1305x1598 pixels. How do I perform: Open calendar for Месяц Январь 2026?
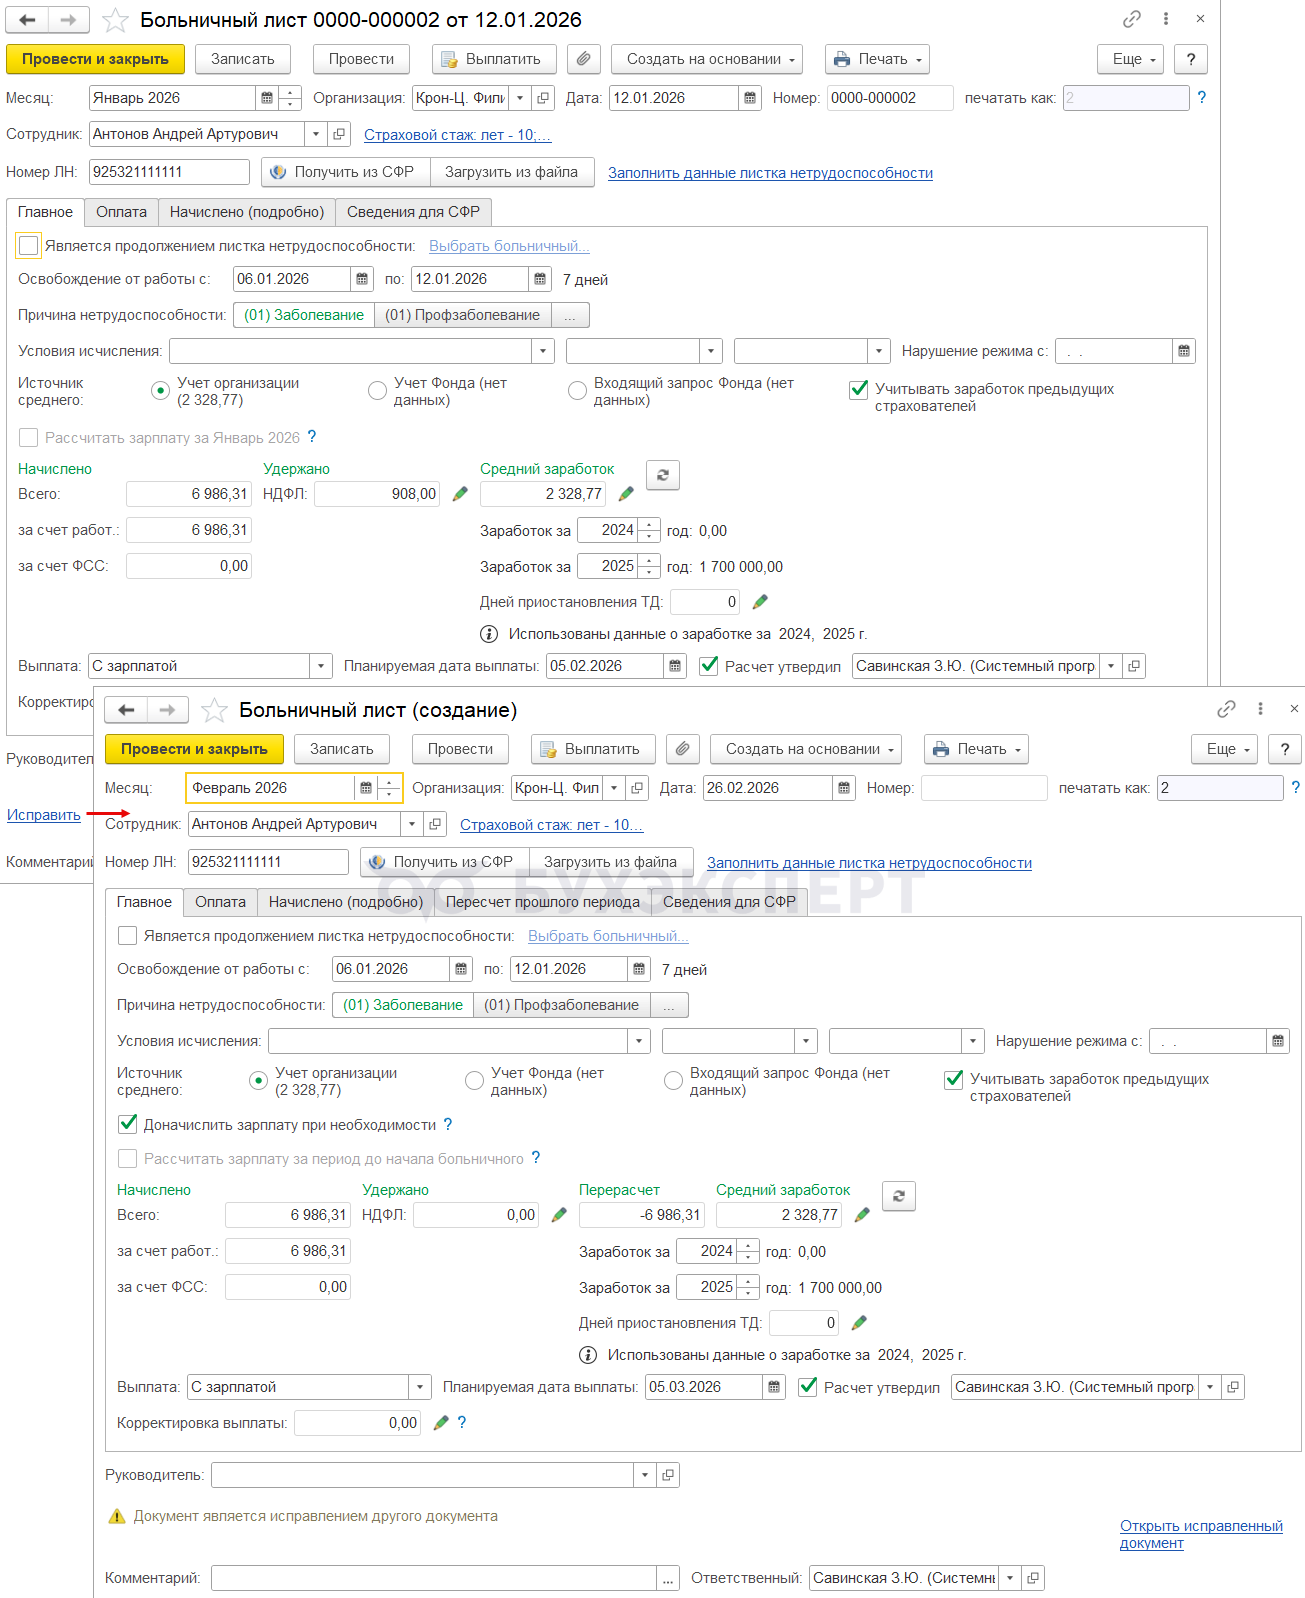[x=267, y=98]
